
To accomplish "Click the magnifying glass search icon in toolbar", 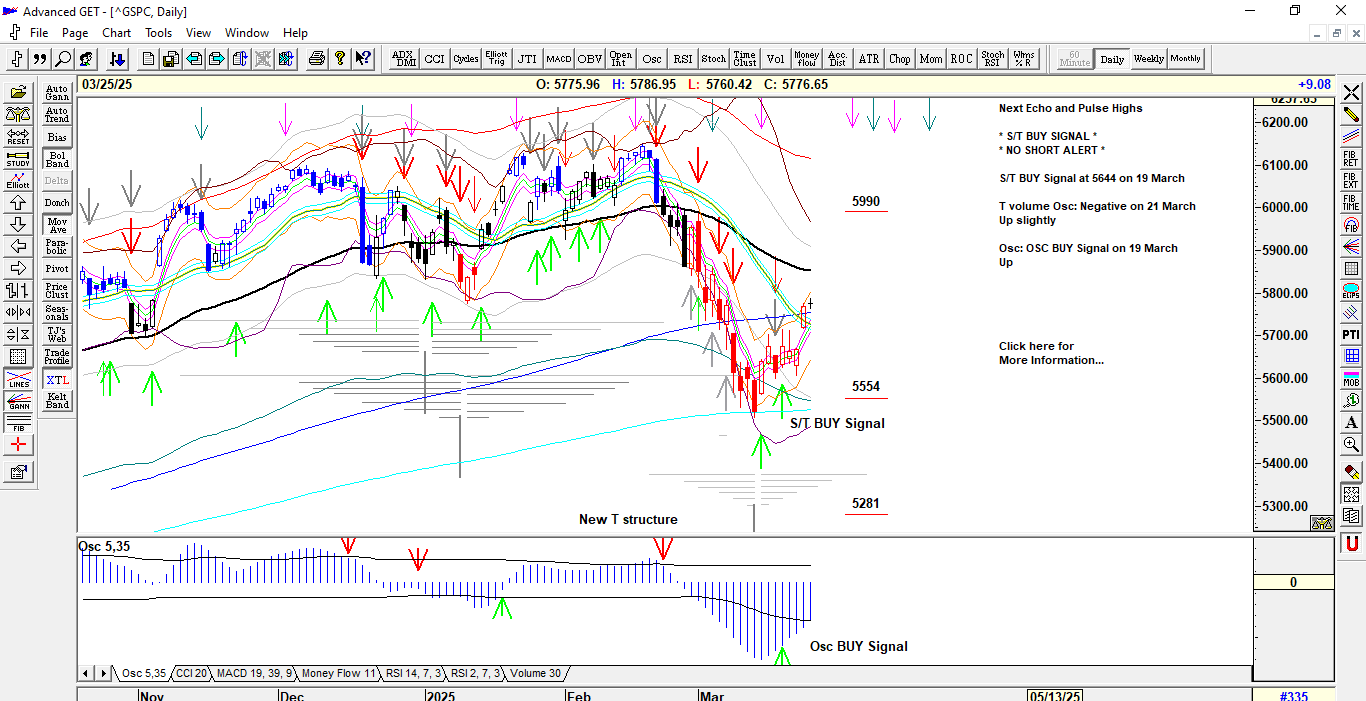I will [62, 59].
